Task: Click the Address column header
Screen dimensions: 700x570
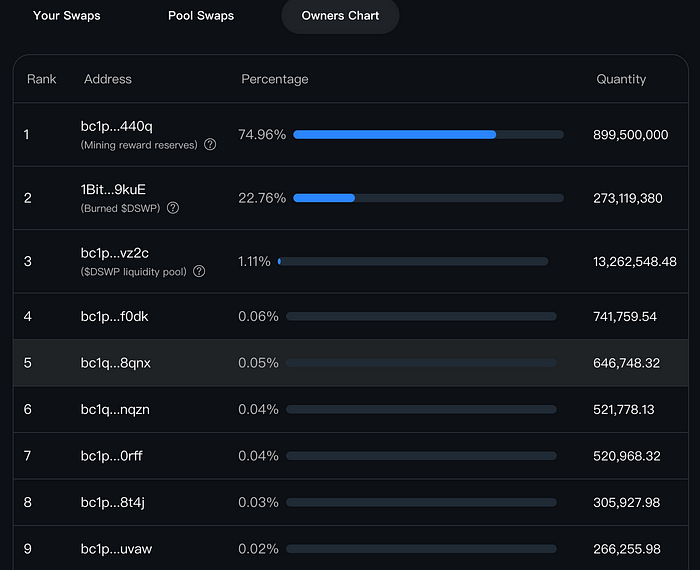Action: pos(108,79)
